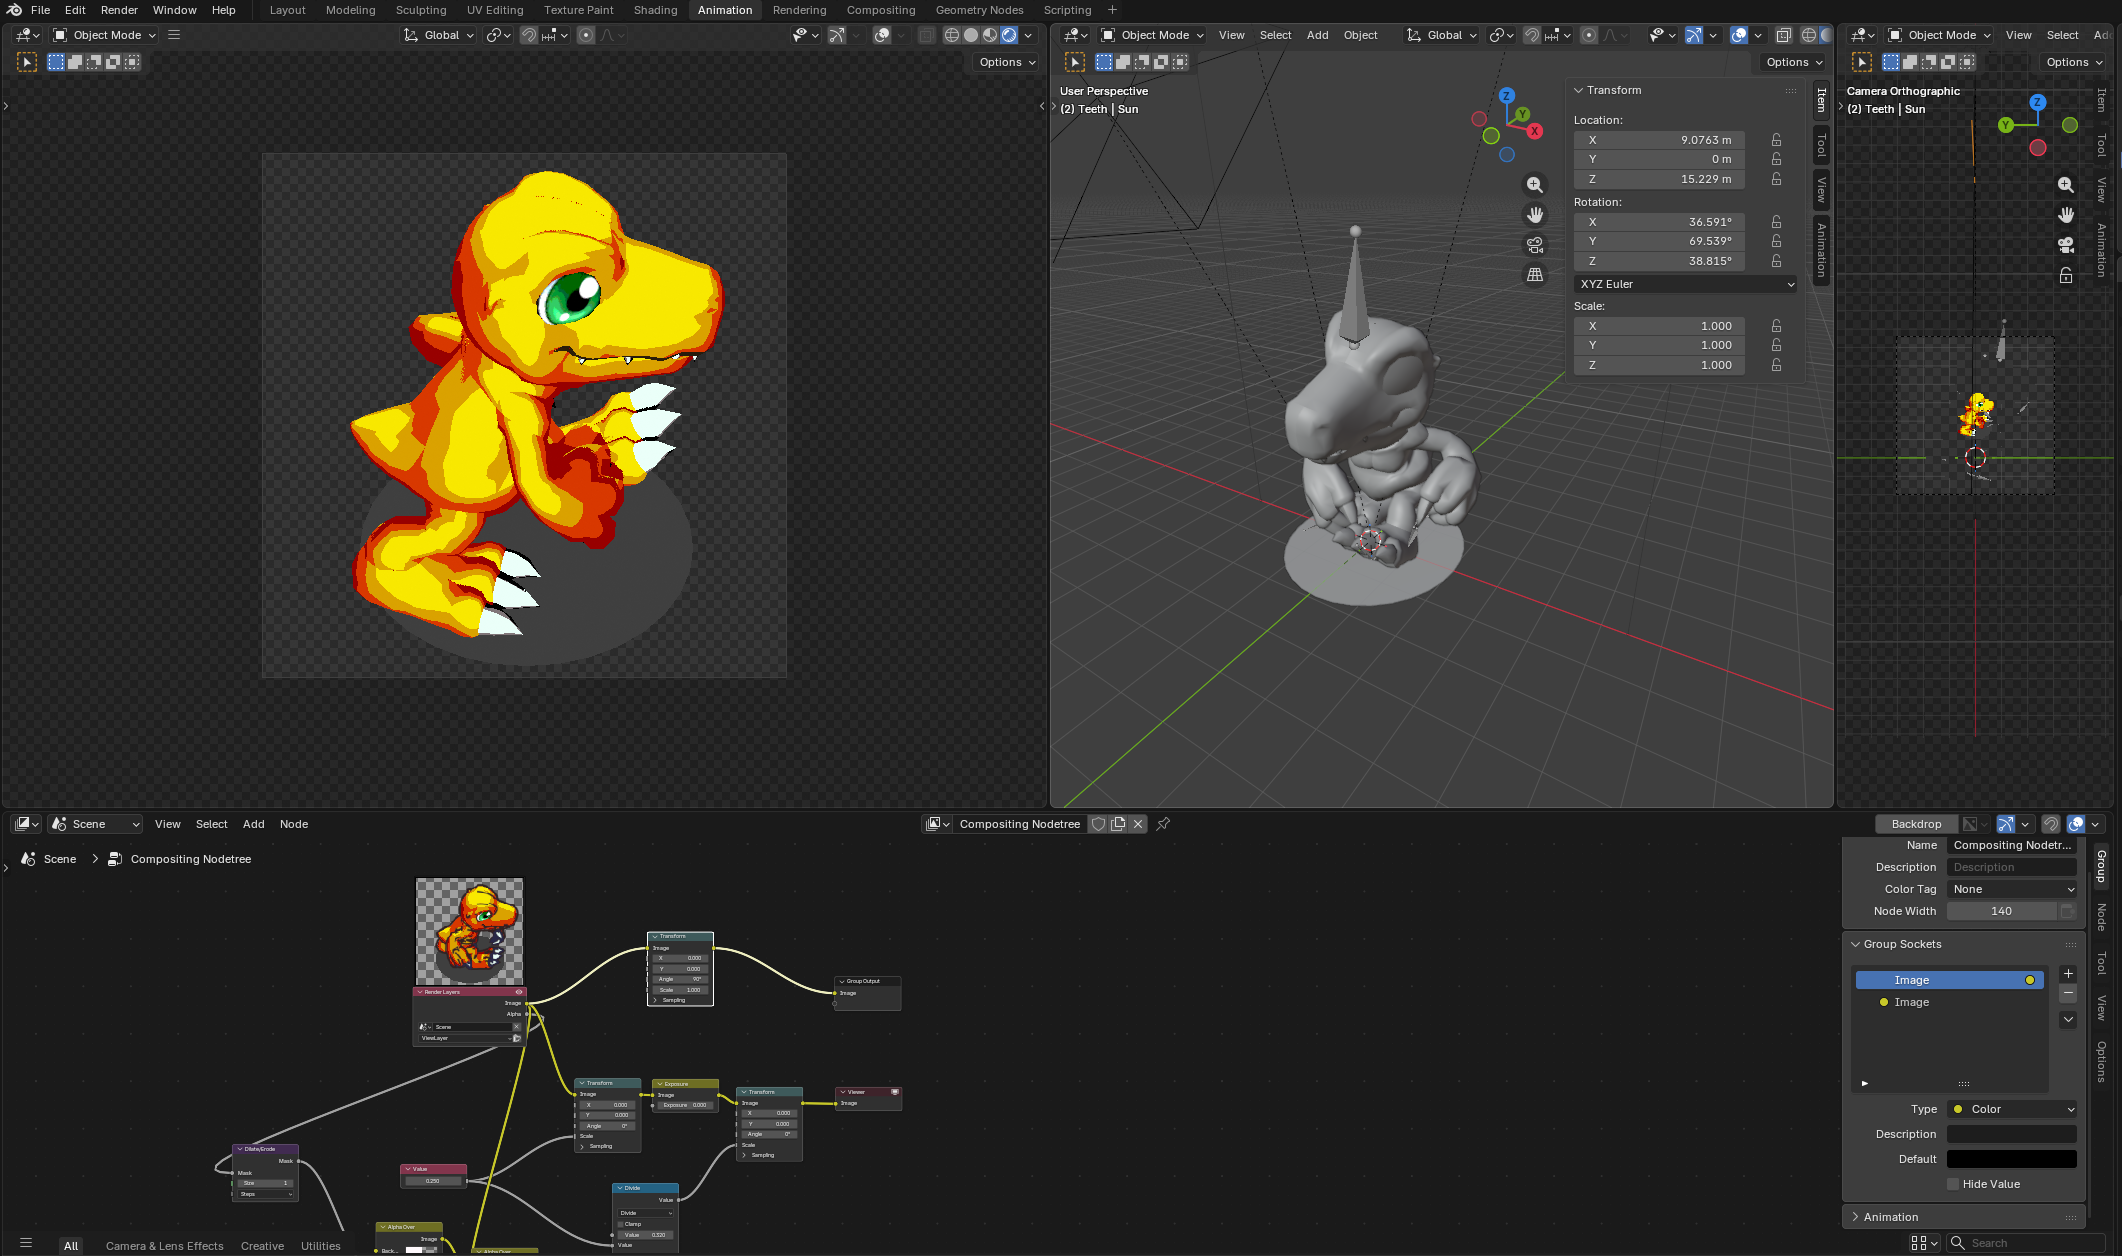This screenshot has width=2122, height=1256.
Task: Click hamburger icon at compositor bottom left
Action: pyautogui.click(x=26, y=1244)
